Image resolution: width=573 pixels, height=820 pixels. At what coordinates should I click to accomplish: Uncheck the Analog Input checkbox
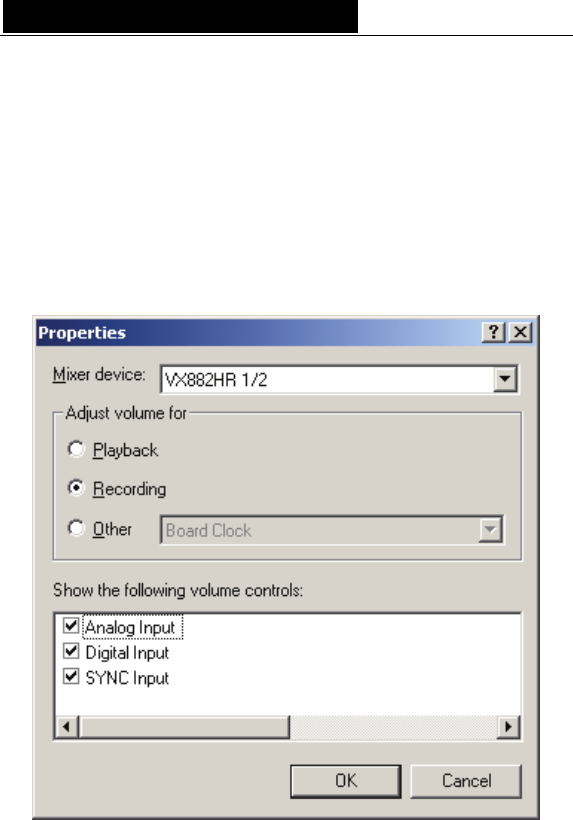tap(71, 625)
